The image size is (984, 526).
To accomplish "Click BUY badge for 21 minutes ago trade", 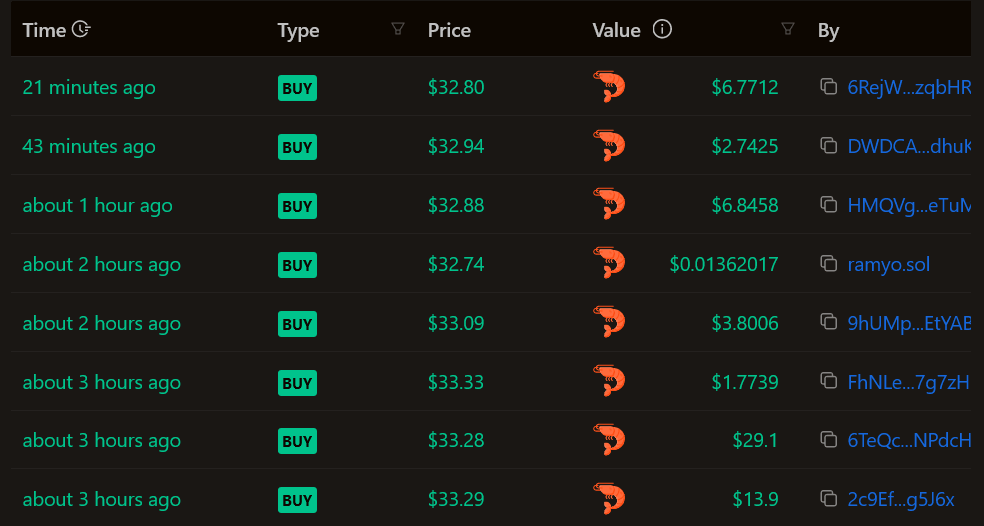I will [x=297, y=88].
